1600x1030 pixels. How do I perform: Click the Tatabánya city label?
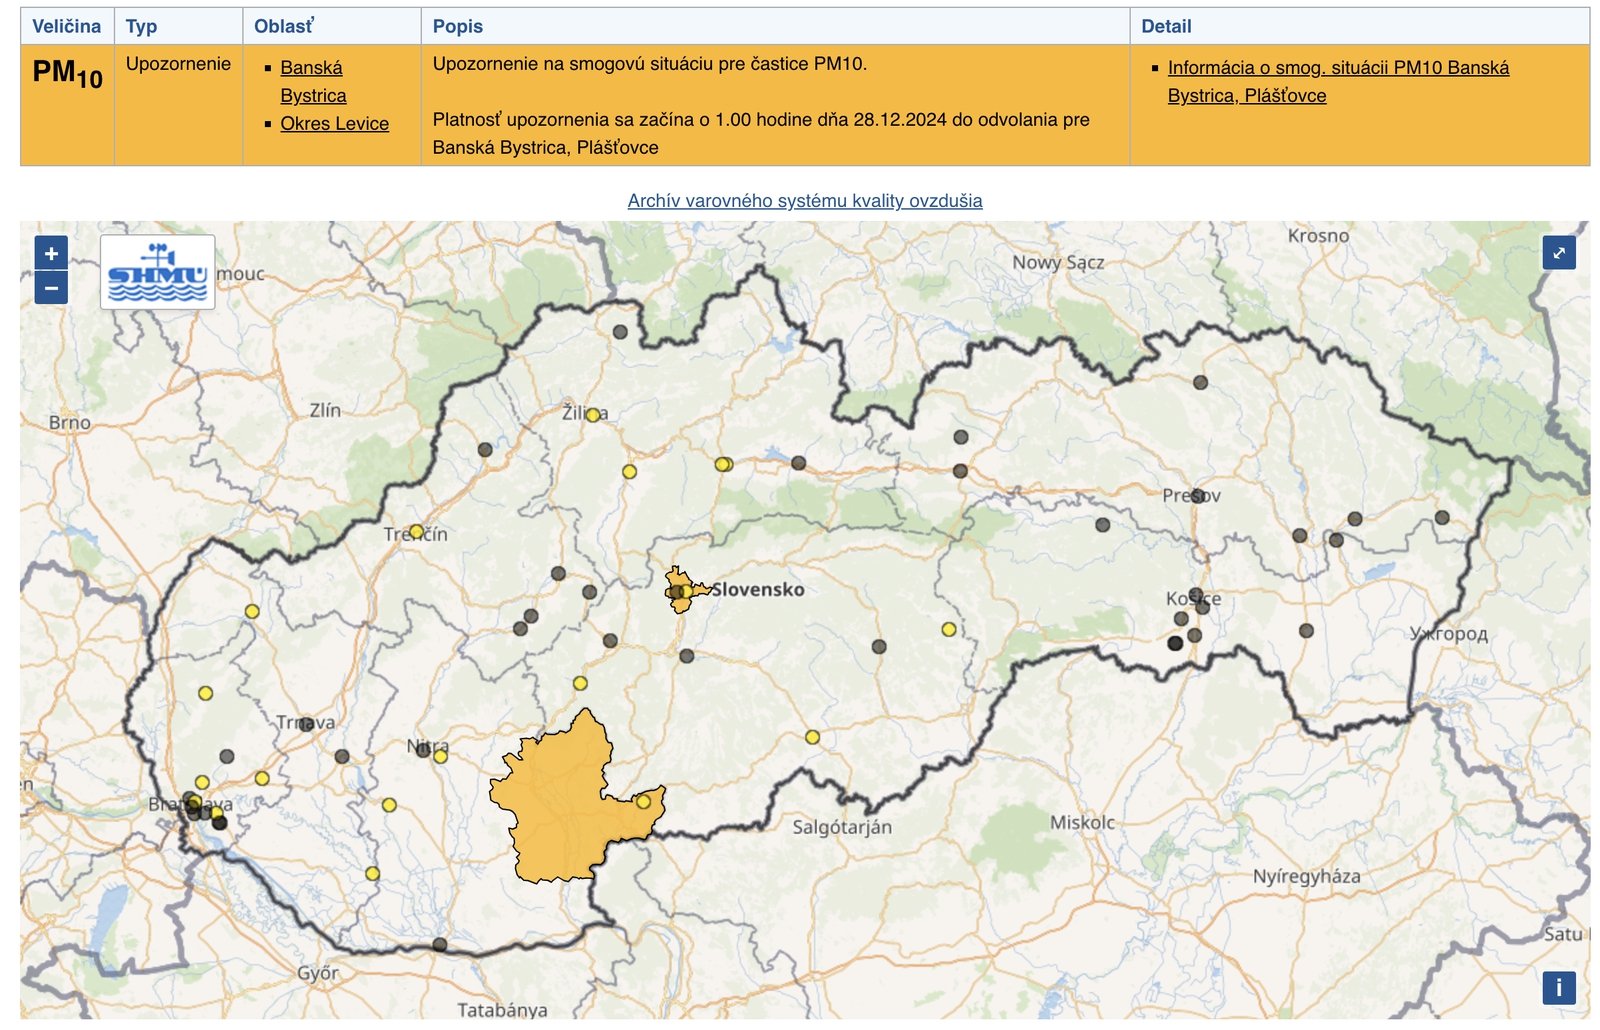click(502, 1009)
